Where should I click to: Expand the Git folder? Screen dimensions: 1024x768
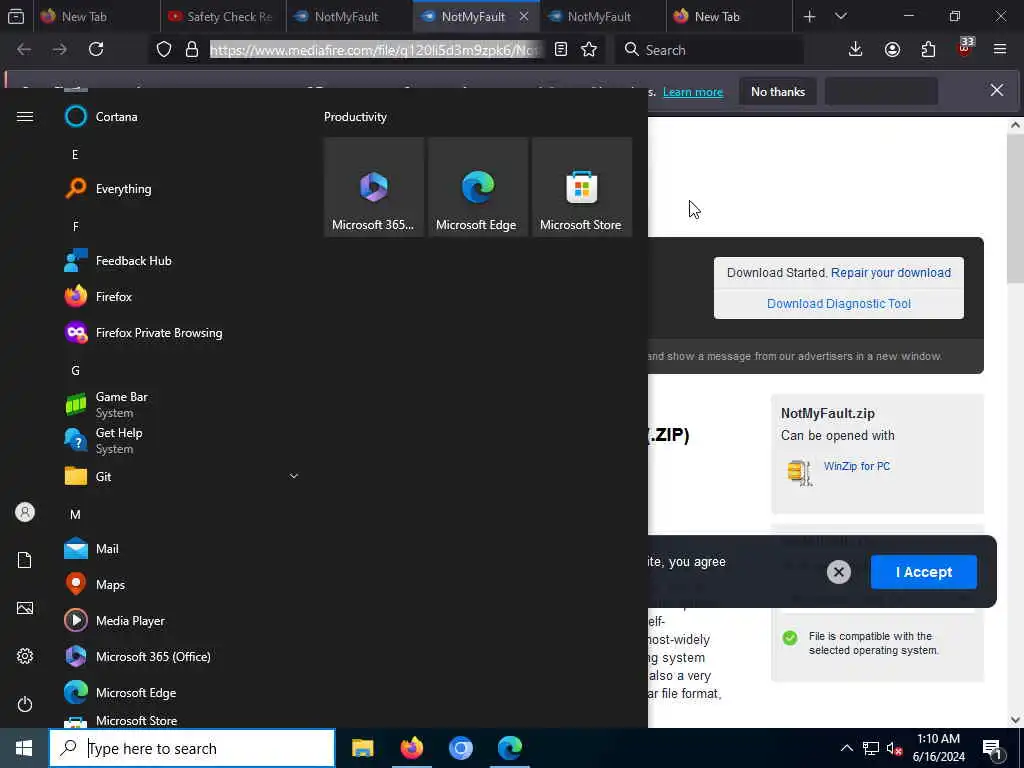coord(182,476)
